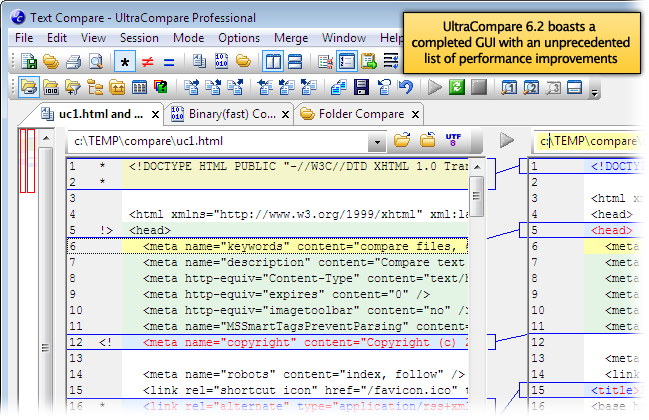
Task: Click line 12 meta name="copyright" text
Action: (305, 343)
